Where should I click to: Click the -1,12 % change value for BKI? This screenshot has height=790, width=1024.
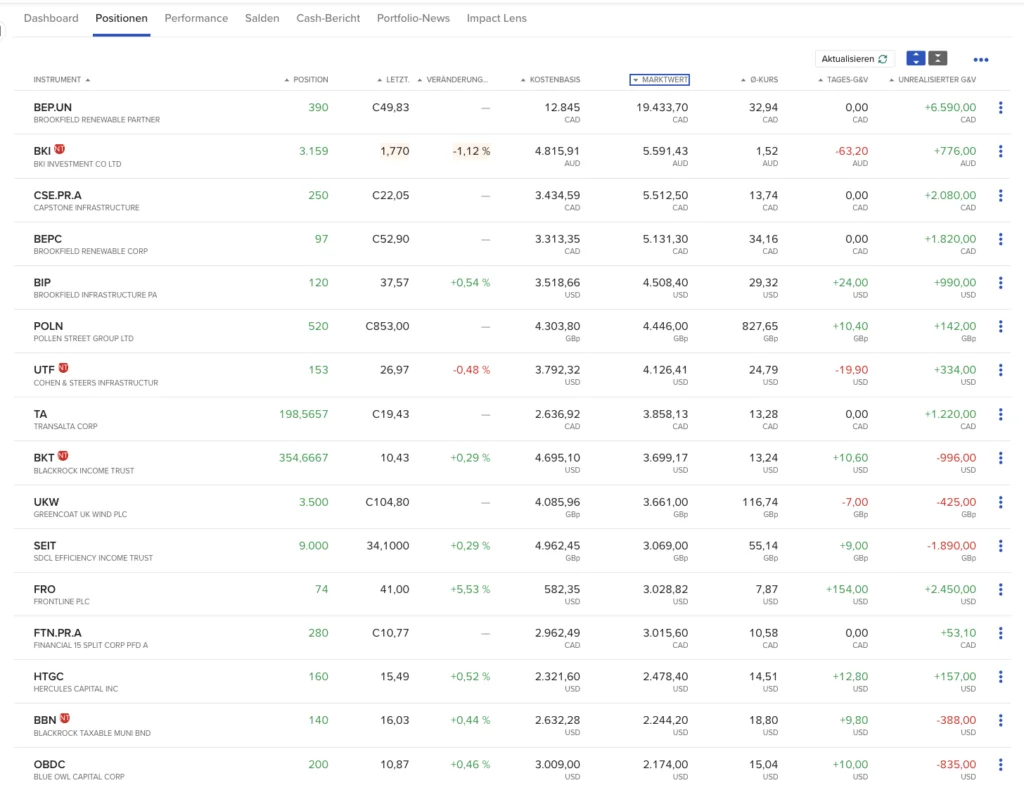pyautogui.click(x=471, y=151)
